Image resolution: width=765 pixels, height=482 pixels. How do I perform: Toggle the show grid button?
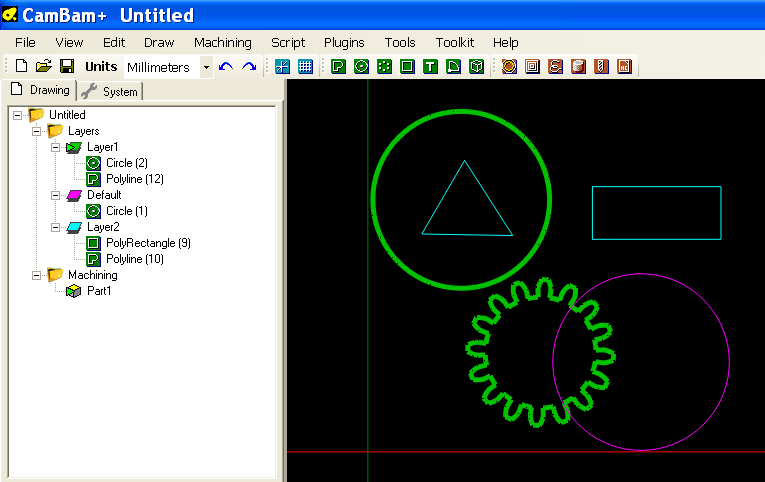306,67
